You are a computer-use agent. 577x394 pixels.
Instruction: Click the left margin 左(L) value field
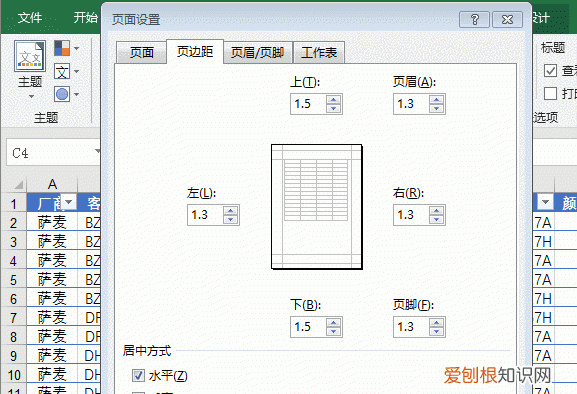click(x=205, y=215)
